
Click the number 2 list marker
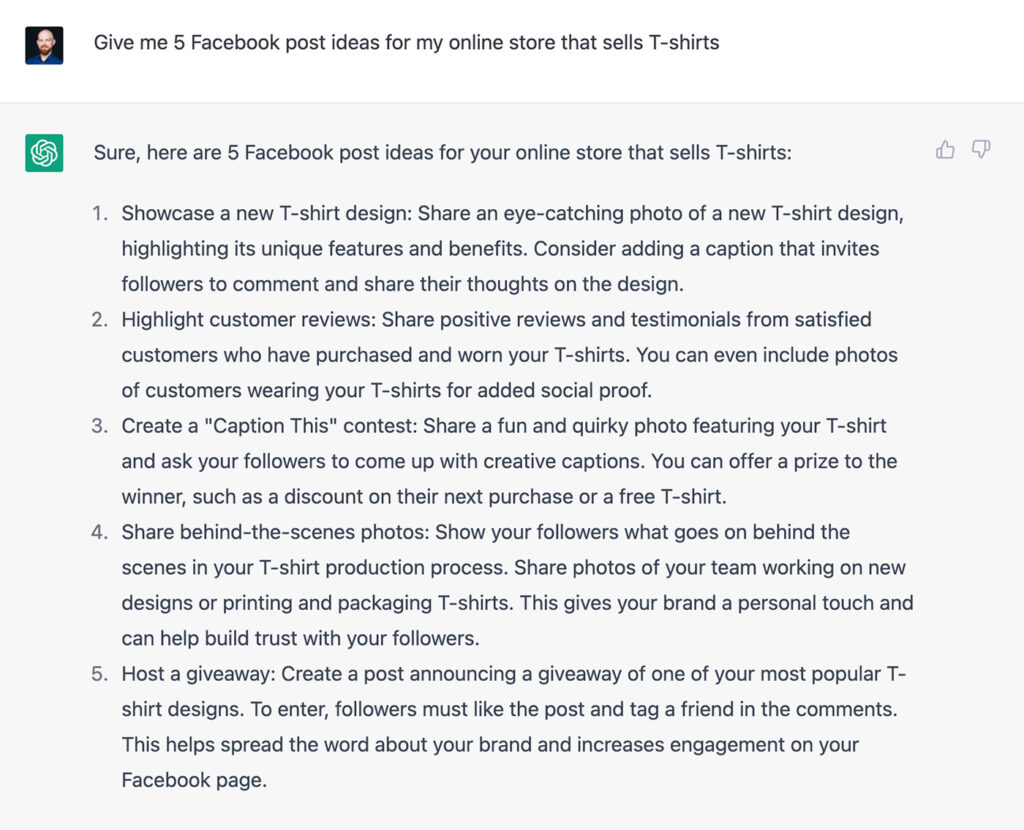tap(100, 319)
